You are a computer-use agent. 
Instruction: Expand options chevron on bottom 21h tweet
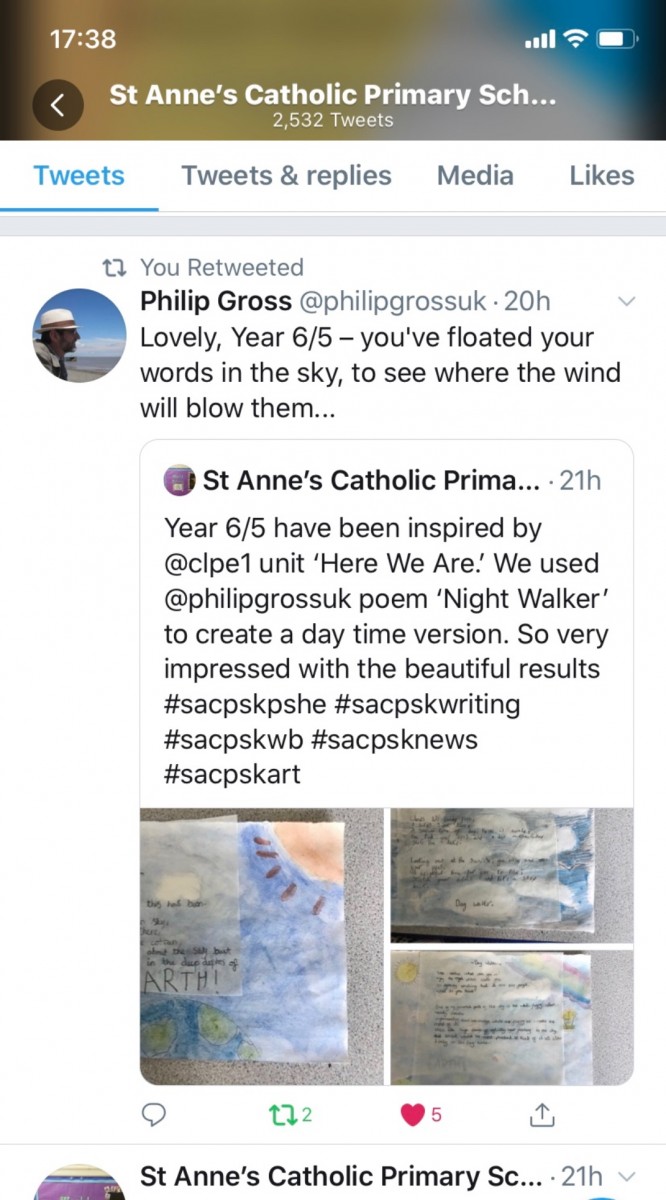pyautogui.click(x=627, y=1175)
